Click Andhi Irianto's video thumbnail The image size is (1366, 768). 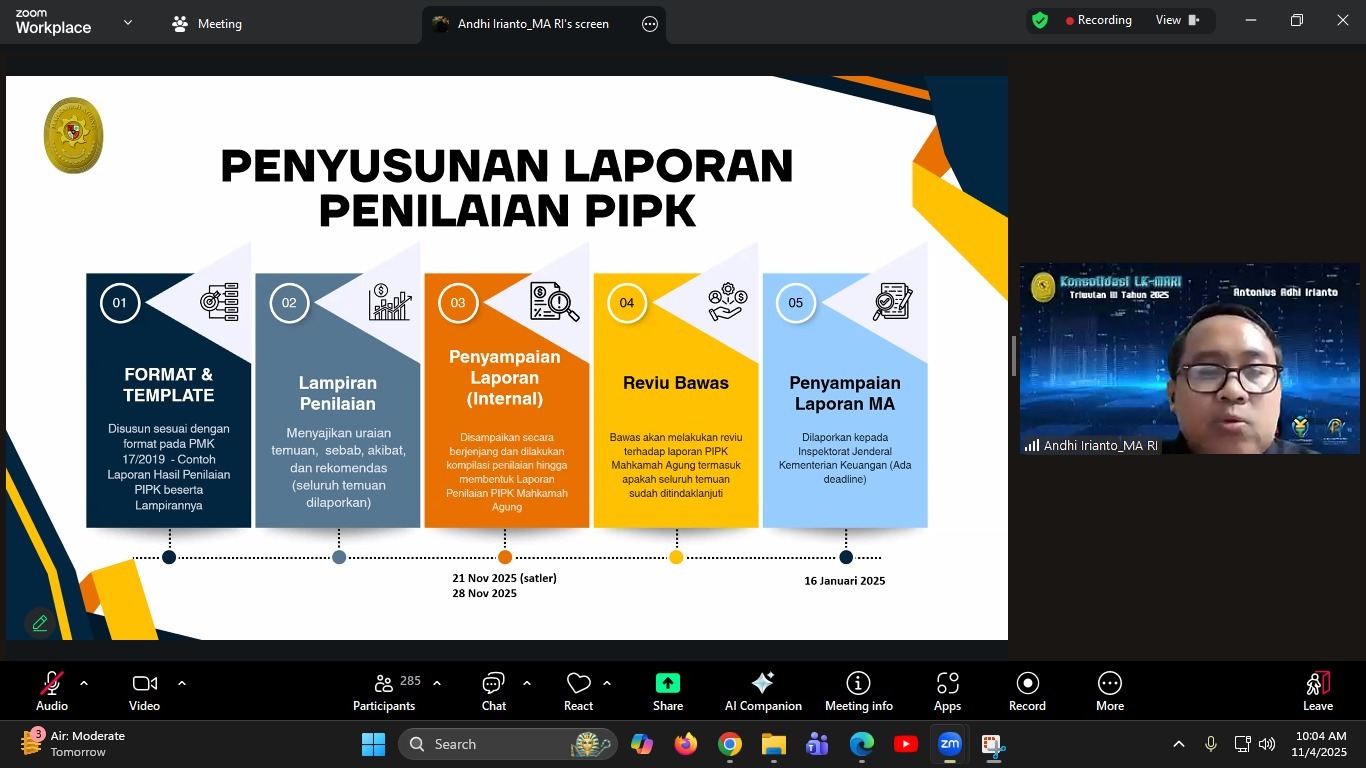[1189, 358]
